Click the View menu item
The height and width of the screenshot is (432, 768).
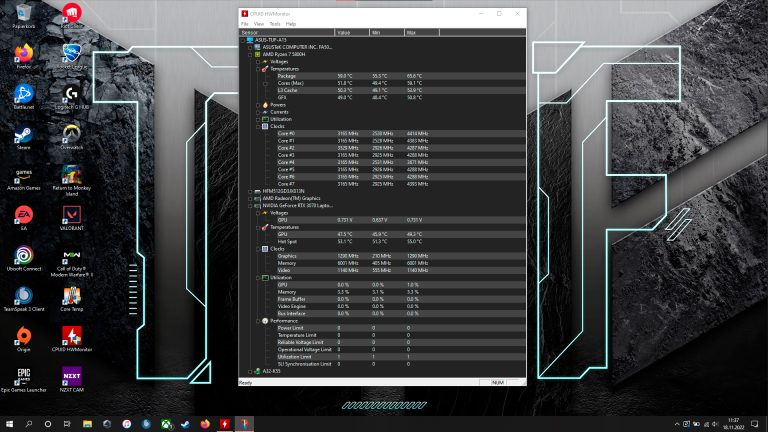point(258,23)
